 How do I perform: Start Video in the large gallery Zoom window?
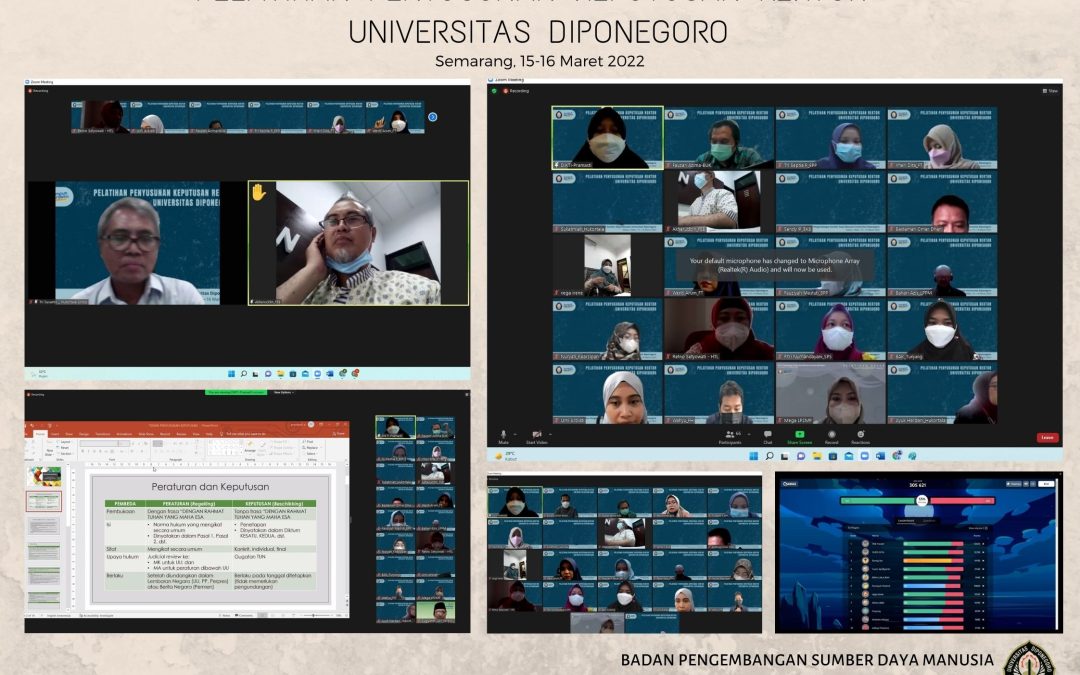coord(537,437)
